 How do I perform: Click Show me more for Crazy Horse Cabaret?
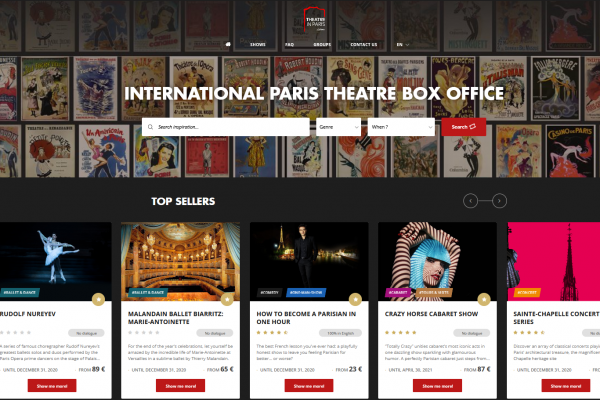click(x=437, y=385)
